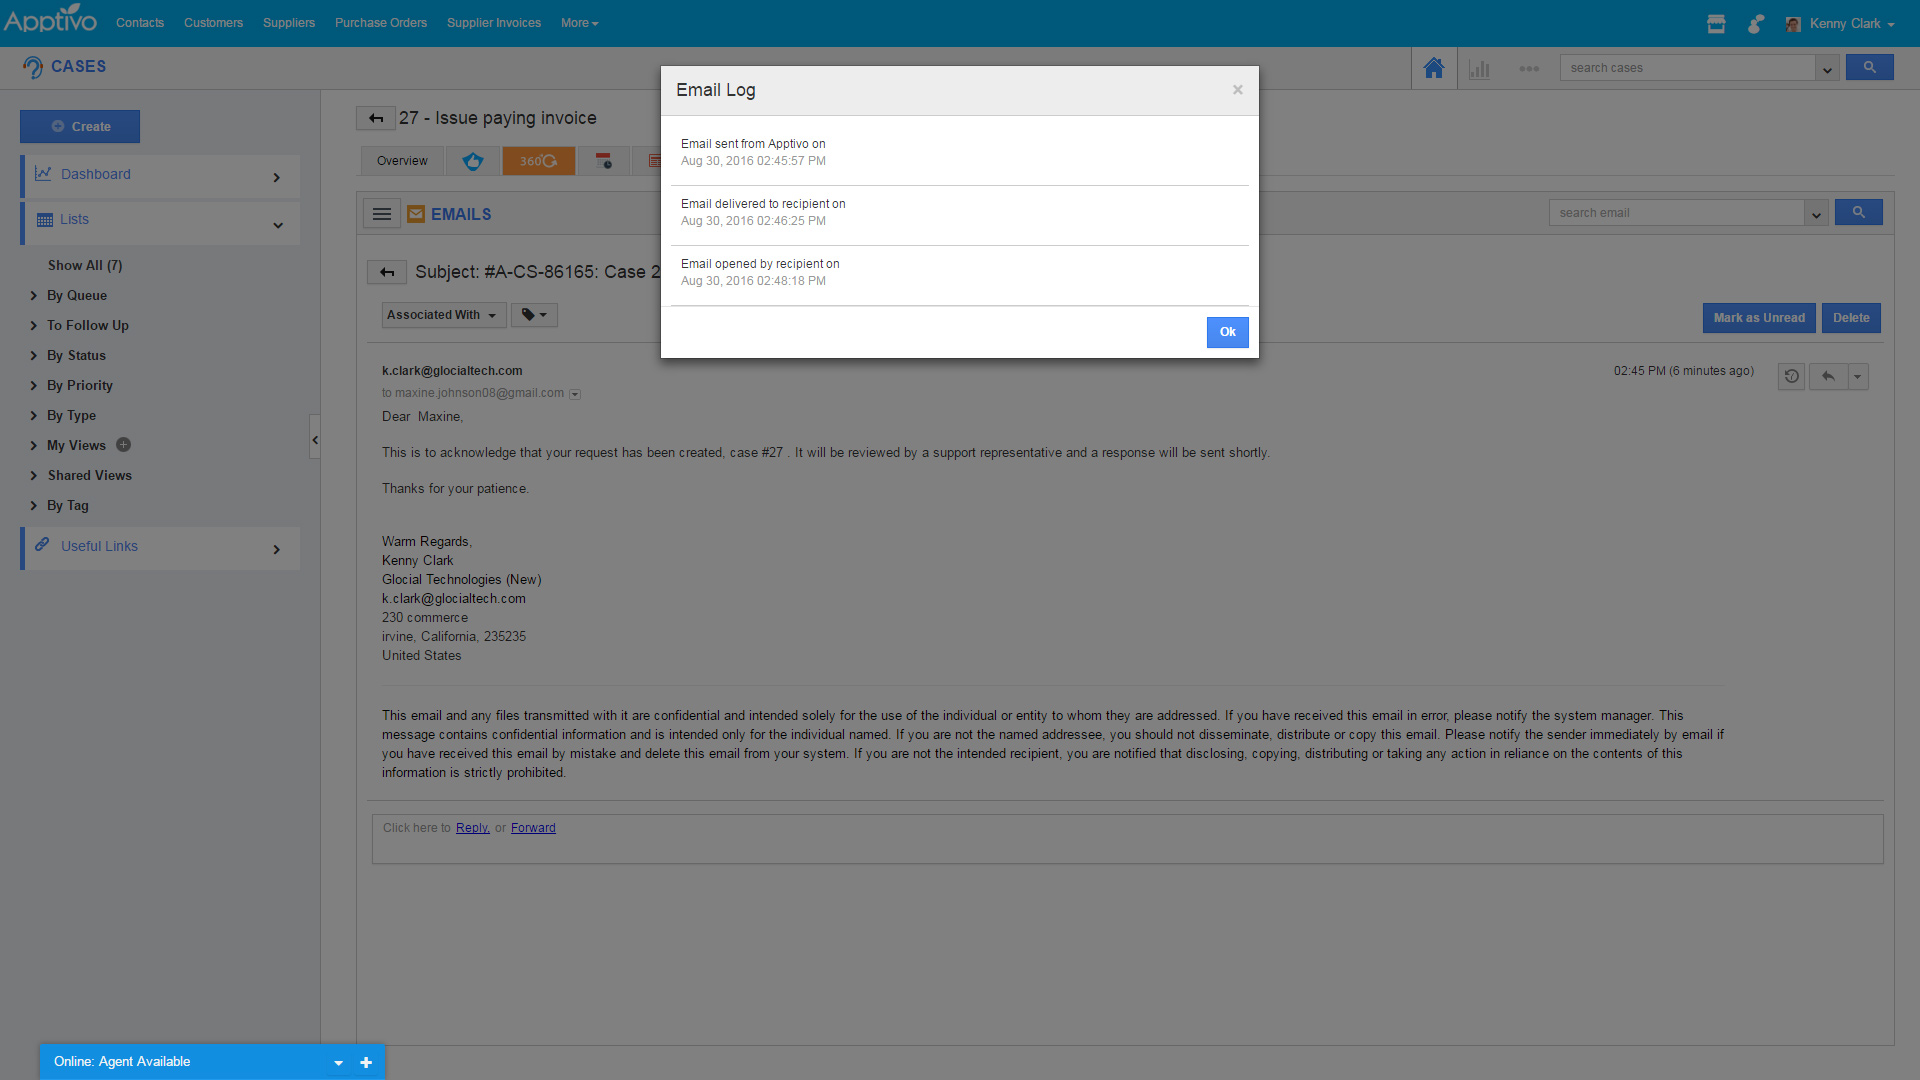Click the Forward link
Viewport: 1920px width, 1080px height.
click(x=533, y=828)
